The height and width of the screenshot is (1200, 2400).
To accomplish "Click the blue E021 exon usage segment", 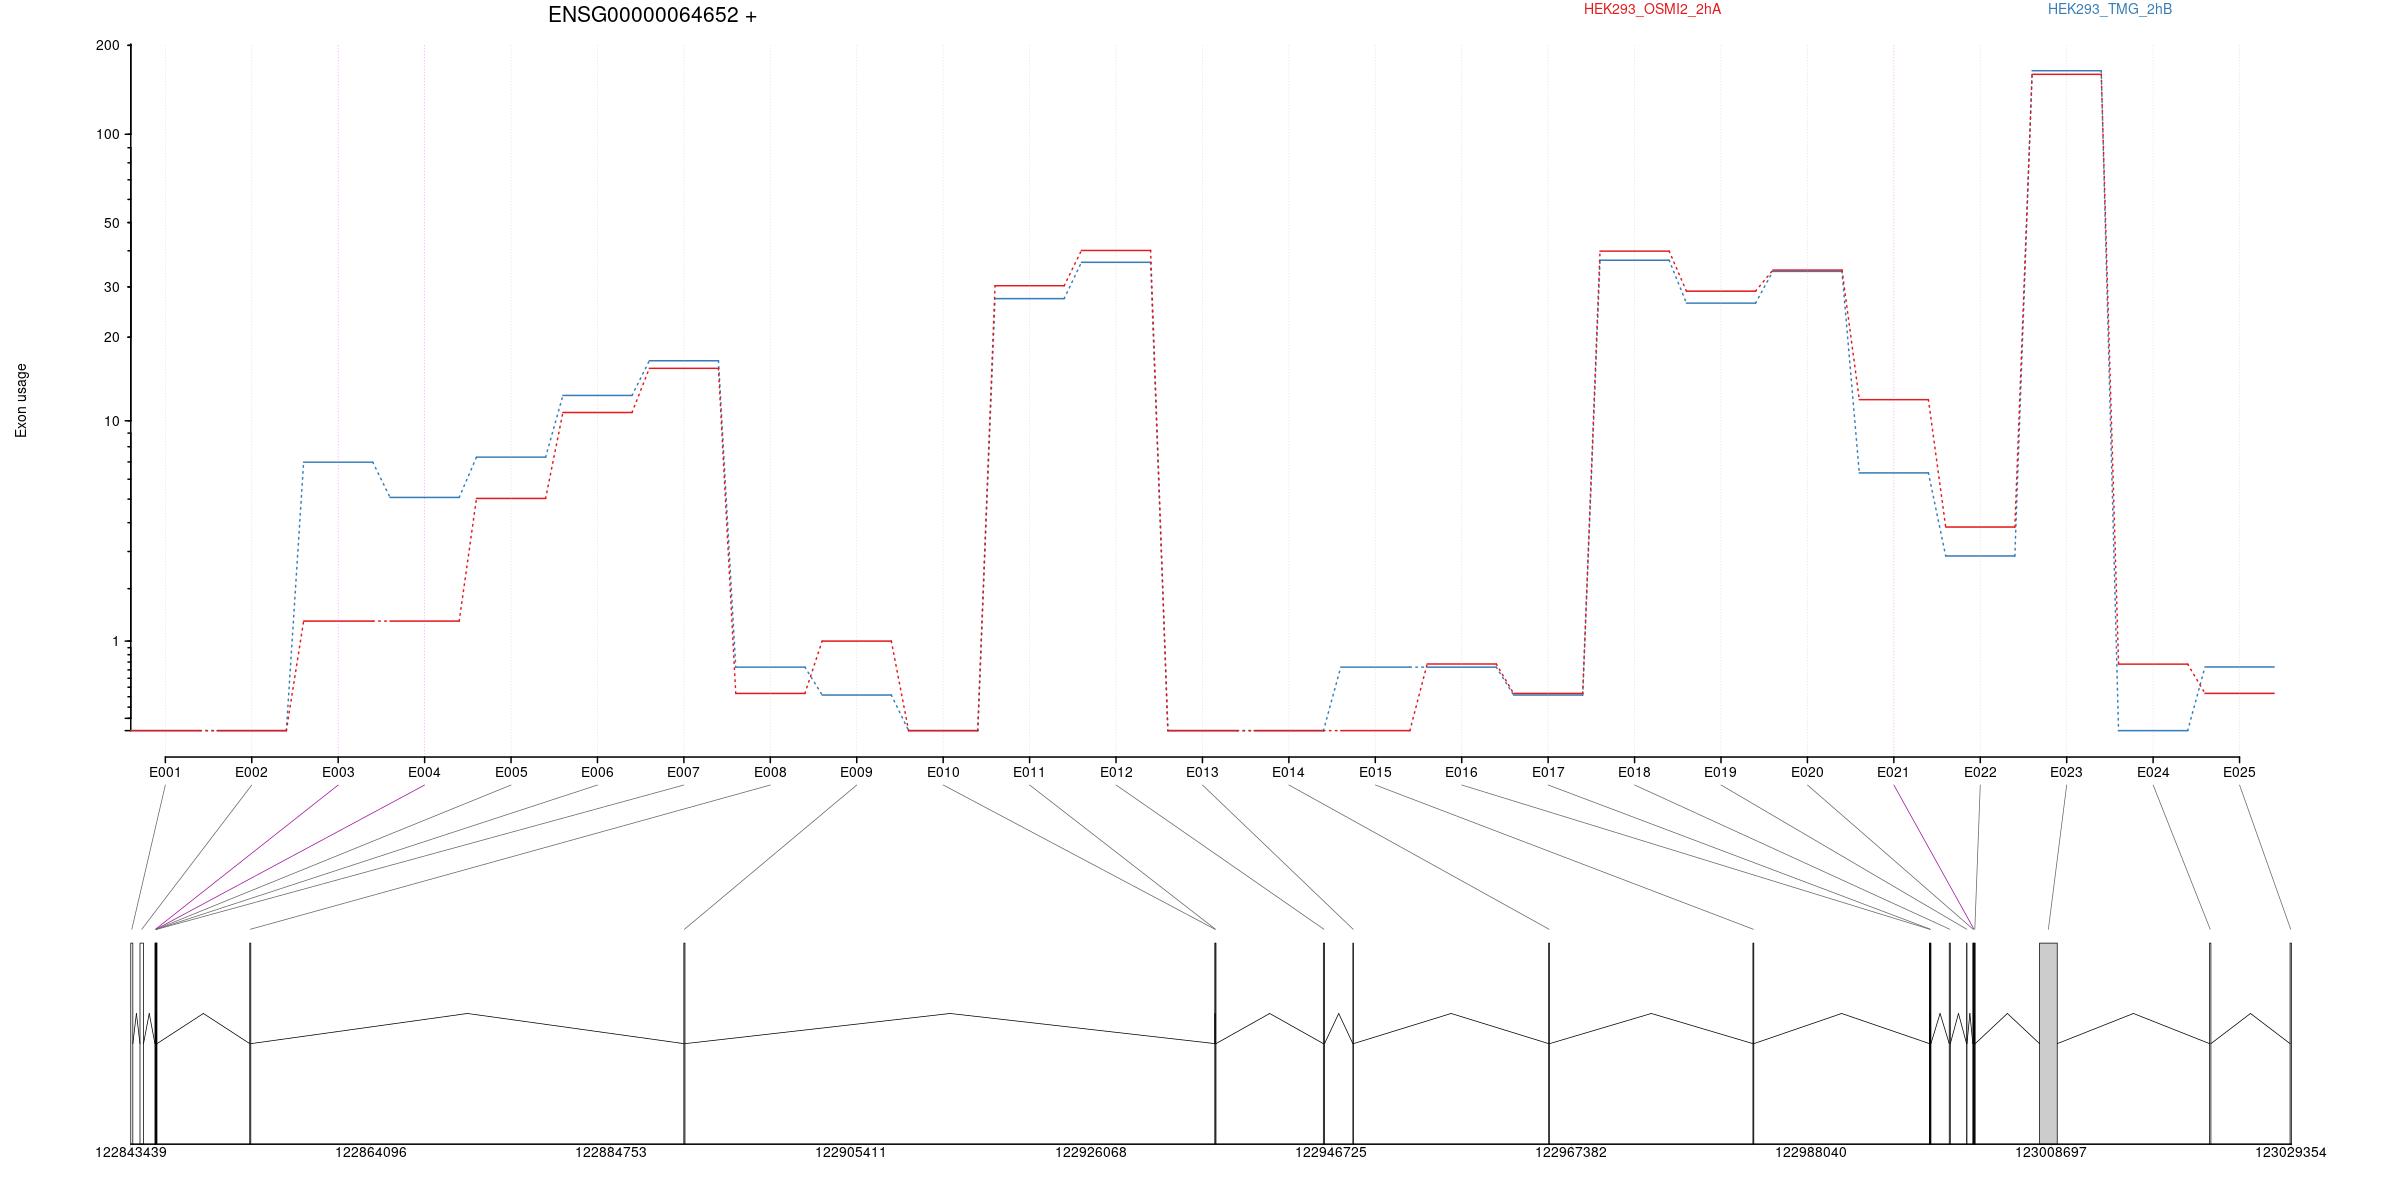I will [1894, 473].
